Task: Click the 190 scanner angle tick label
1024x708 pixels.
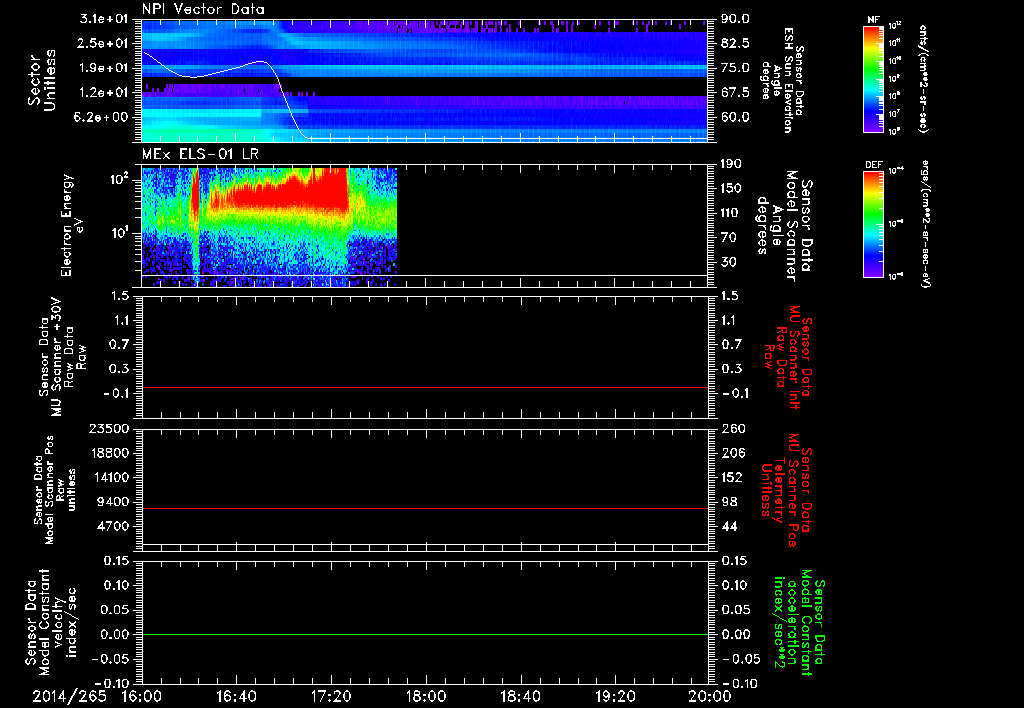Action: [x=731, y=164]
